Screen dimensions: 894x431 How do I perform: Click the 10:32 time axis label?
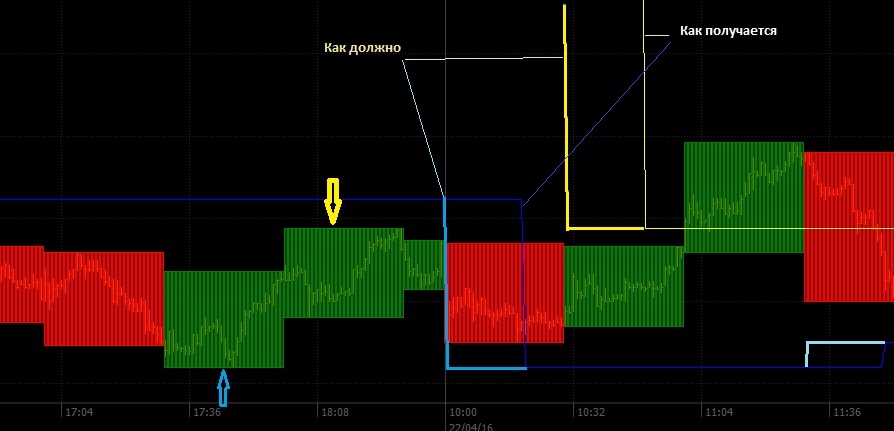pyautogui.click(x=591, y=411)
